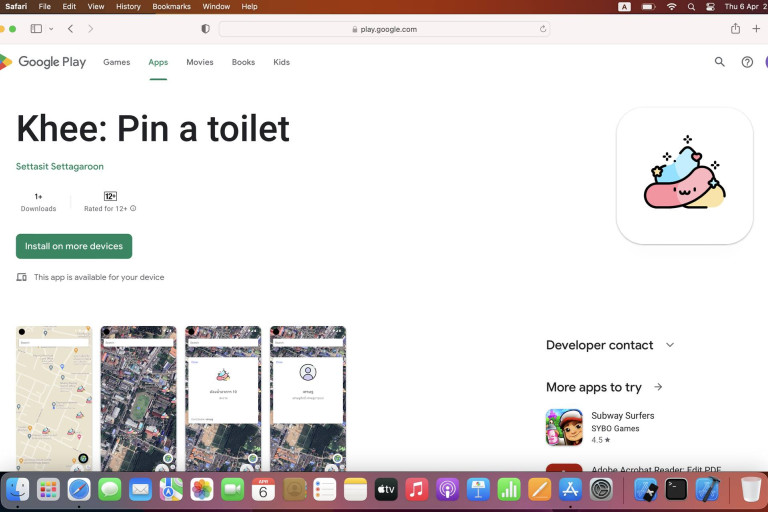The image size is (768, 512).
Task: Switch to the Kids tab
Action: point(282,62)
